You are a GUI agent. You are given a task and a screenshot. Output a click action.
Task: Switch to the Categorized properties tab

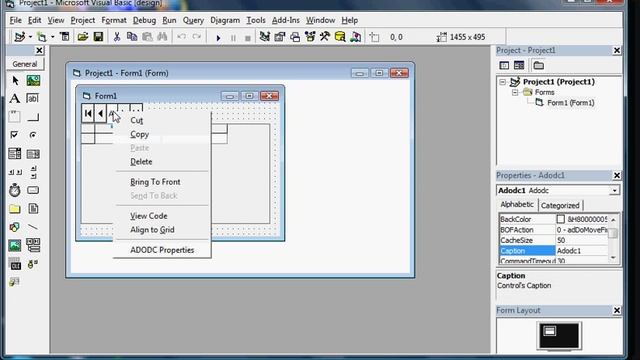(560, 205)
